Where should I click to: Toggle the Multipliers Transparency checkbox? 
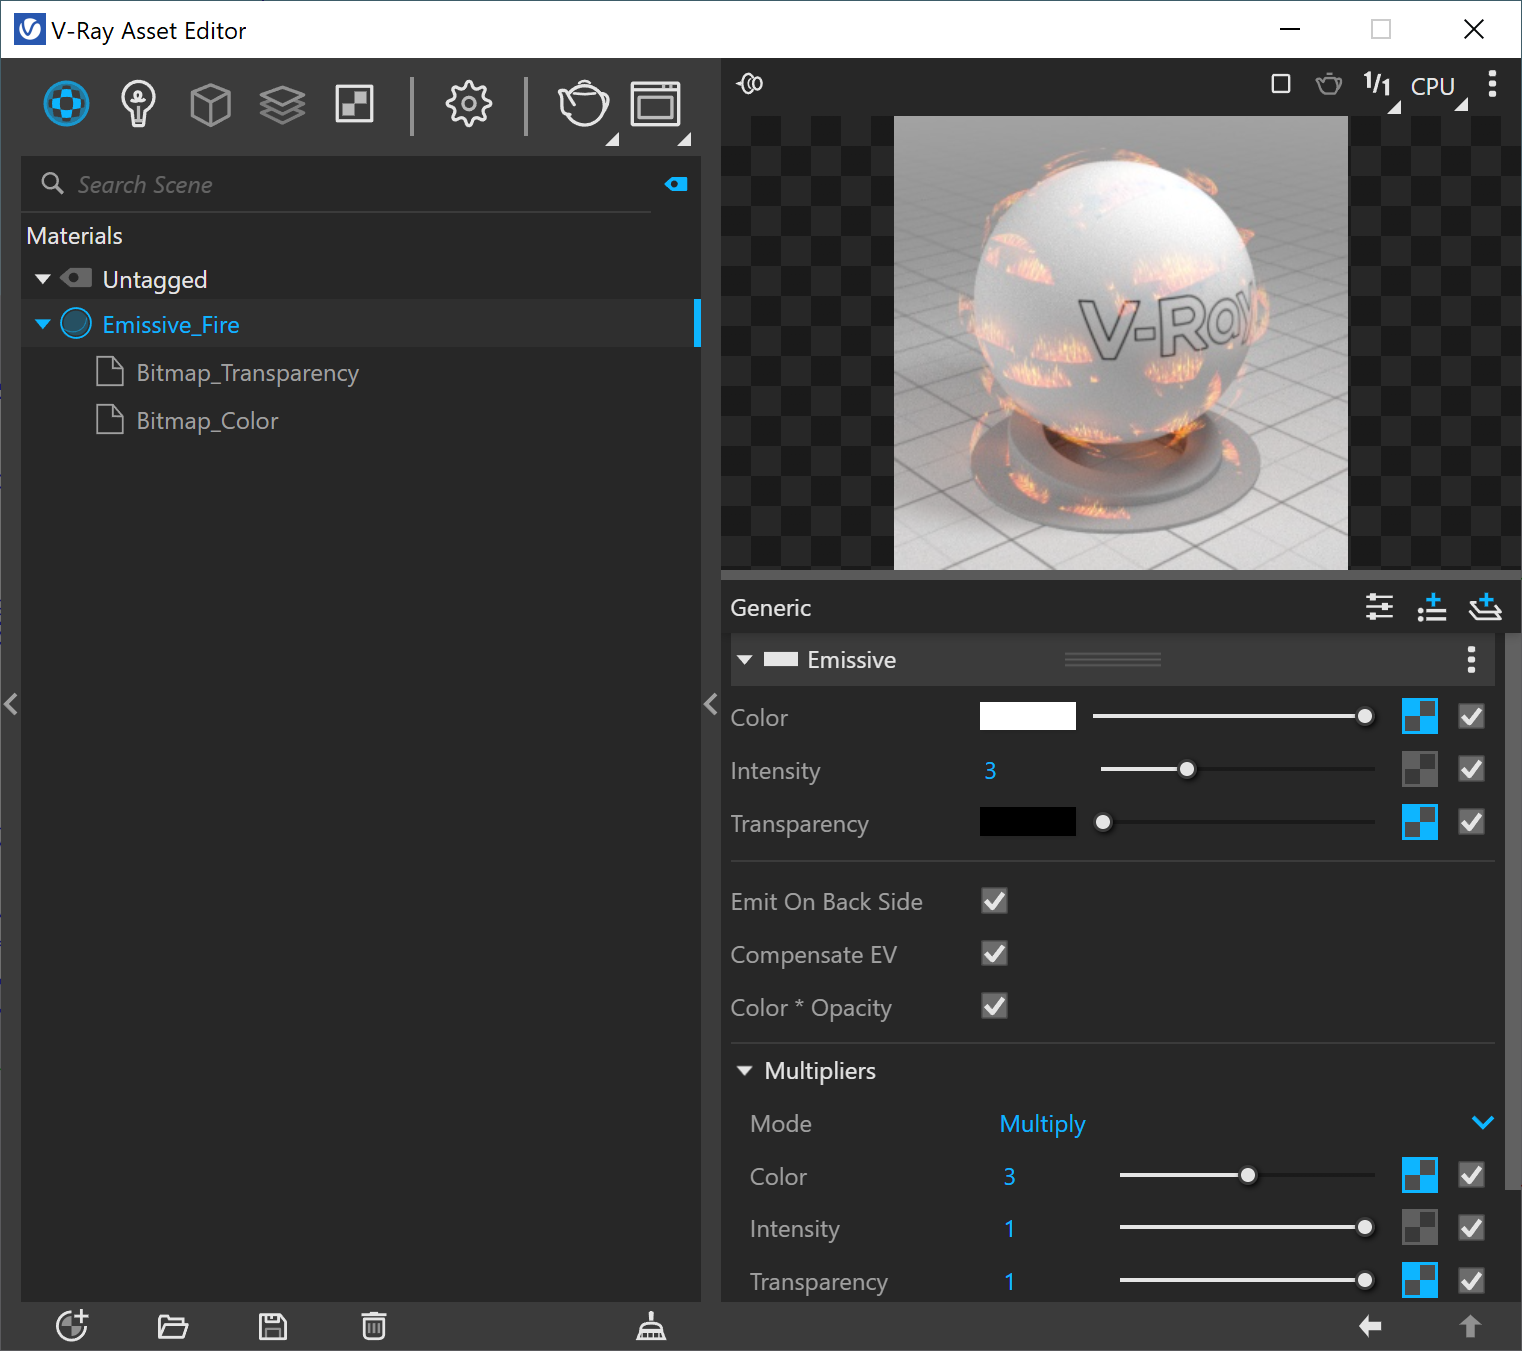(1471, 1280)
